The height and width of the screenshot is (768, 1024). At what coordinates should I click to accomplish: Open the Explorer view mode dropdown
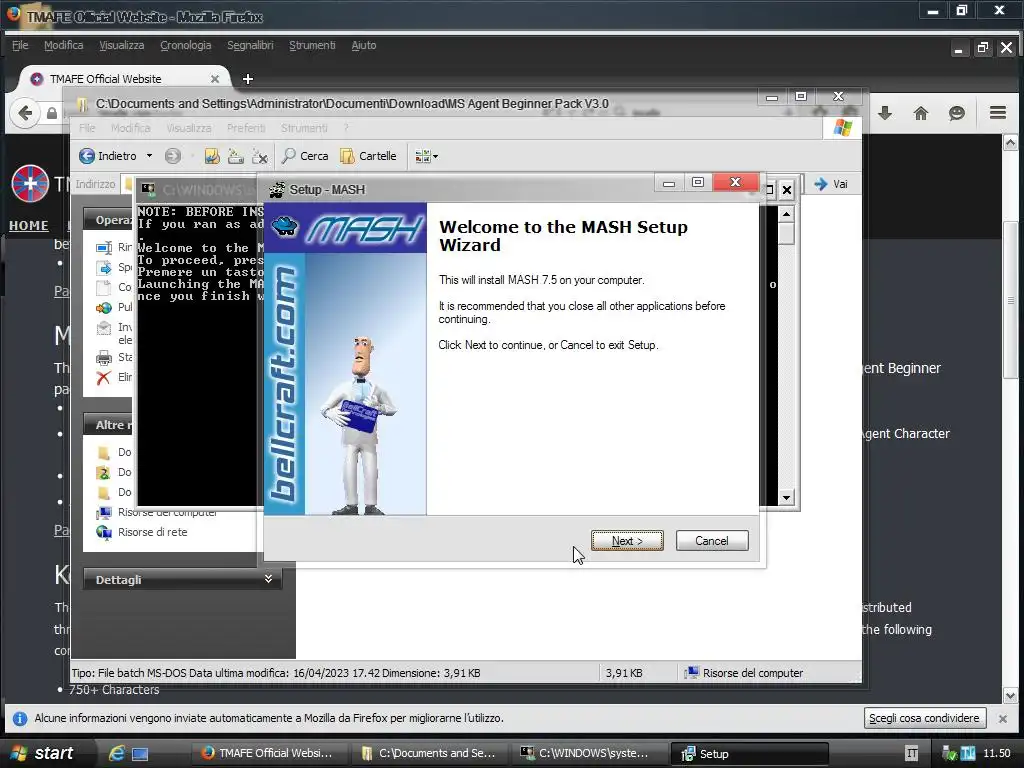click(x=426, y=156)
